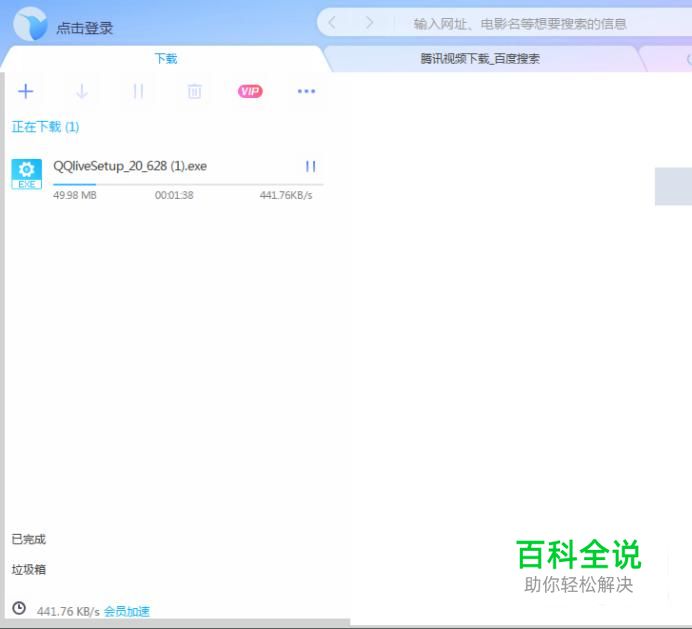Switch to the 下载 tab

(165, 58)
